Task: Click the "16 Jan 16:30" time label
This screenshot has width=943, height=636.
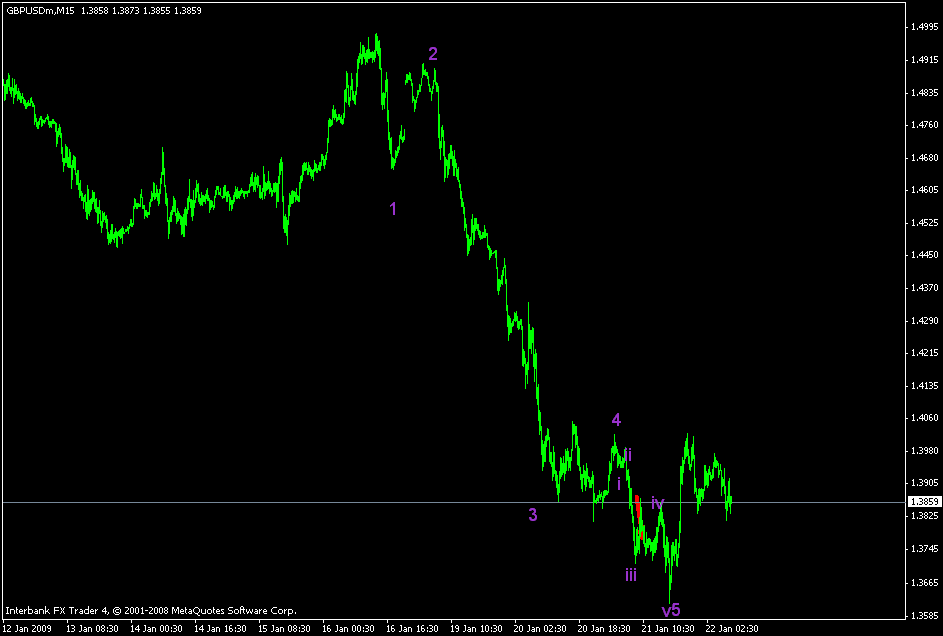Action: 412,629
